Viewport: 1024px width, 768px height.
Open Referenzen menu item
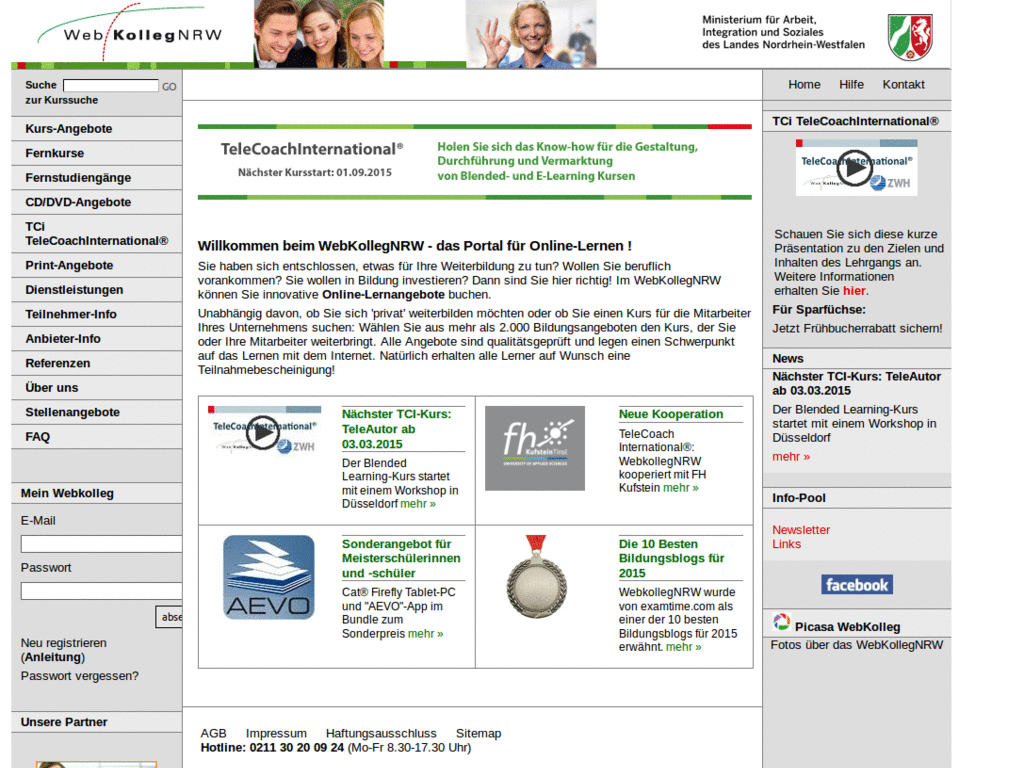point(97,363)
